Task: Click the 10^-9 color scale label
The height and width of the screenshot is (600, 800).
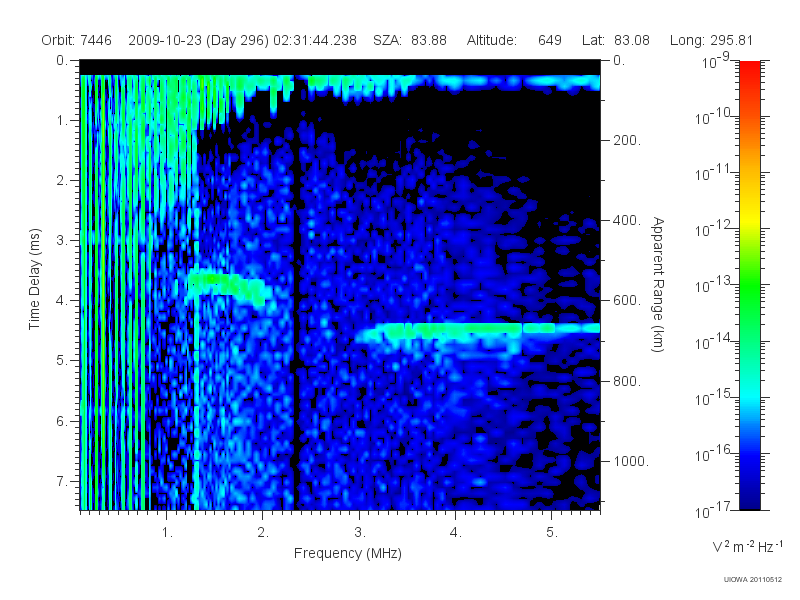Action: (x=716, y=60)
